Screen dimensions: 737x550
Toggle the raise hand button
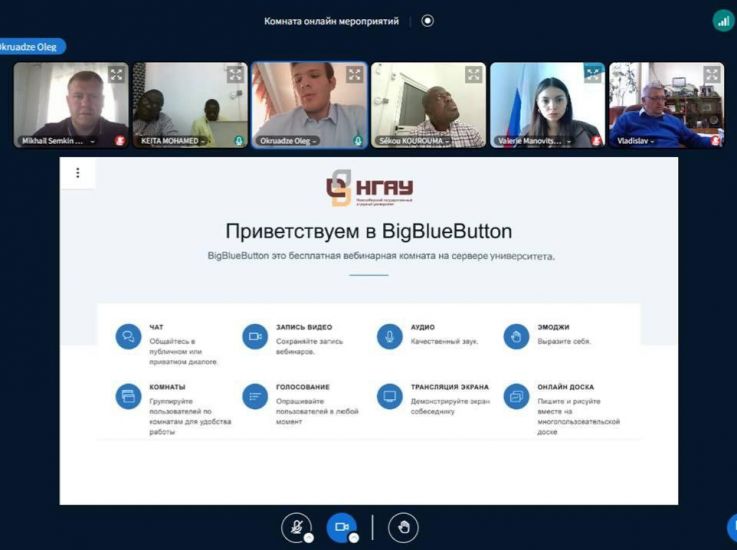(403, 527)
